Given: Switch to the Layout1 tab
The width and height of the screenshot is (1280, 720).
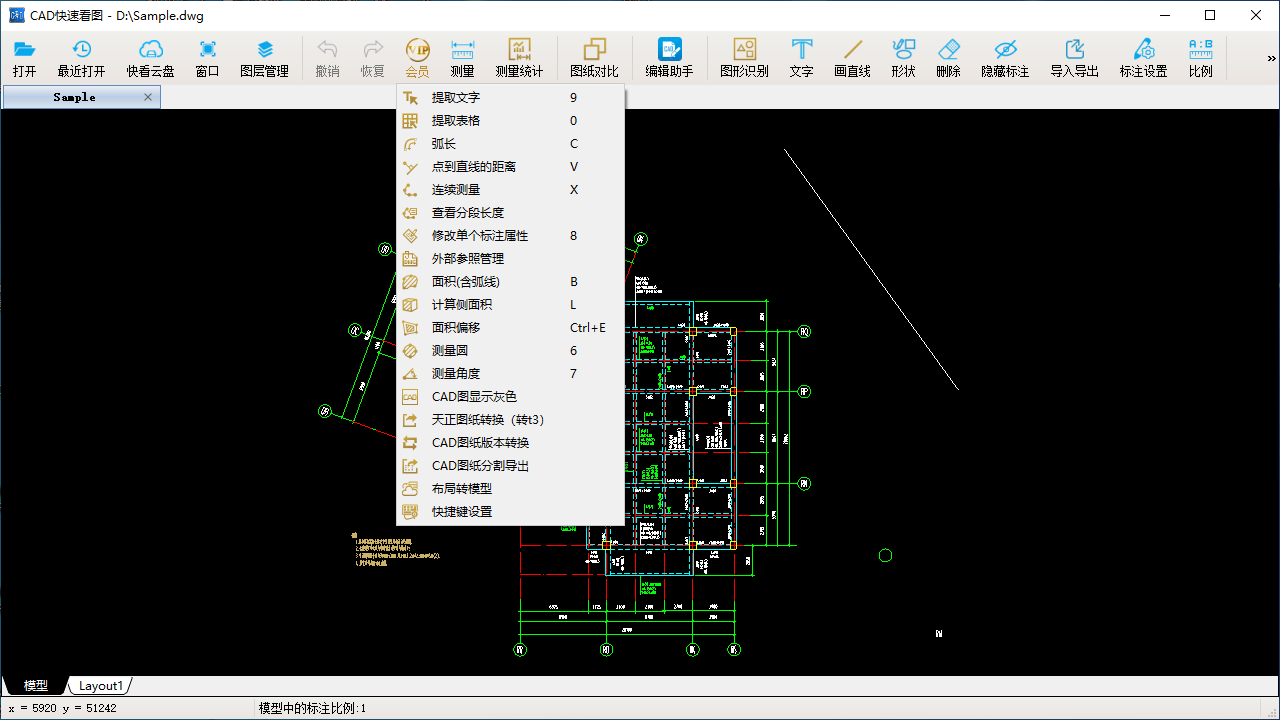Looking at the screenshot, I should click(100, 685).
